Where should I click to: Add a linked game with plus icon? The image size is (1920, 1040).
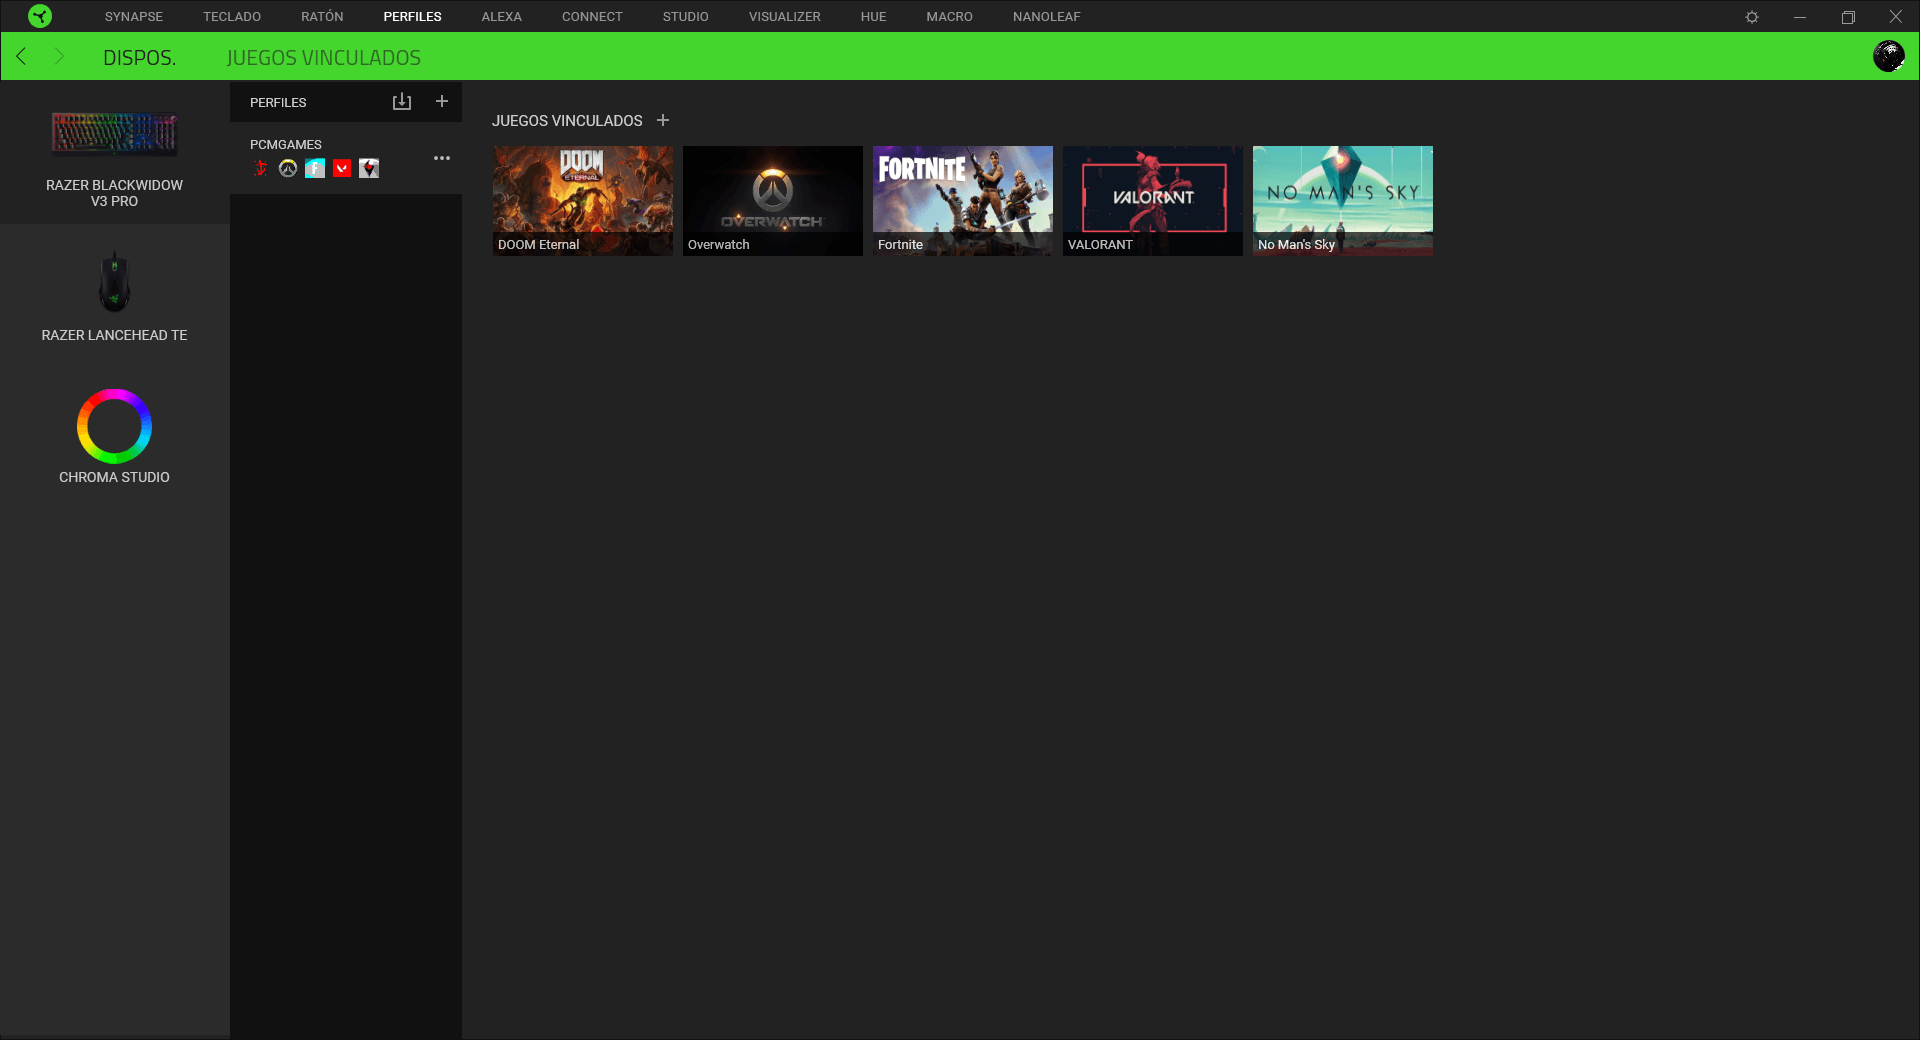[x=663, y=120]
